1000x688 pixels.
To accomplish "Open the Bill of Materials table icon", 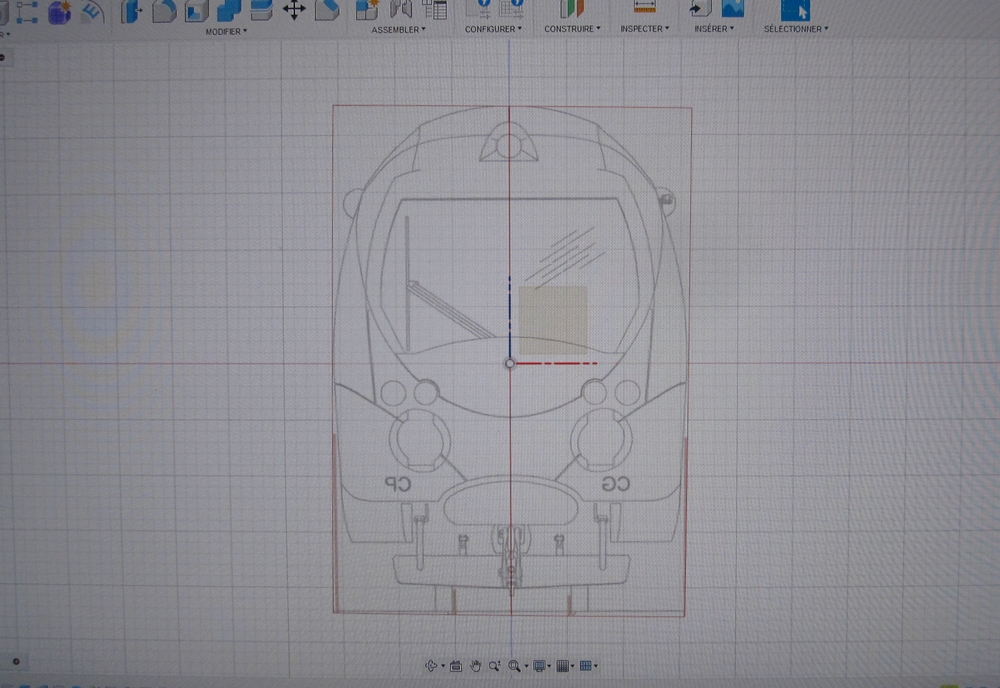I will click(x=434, y=9).
